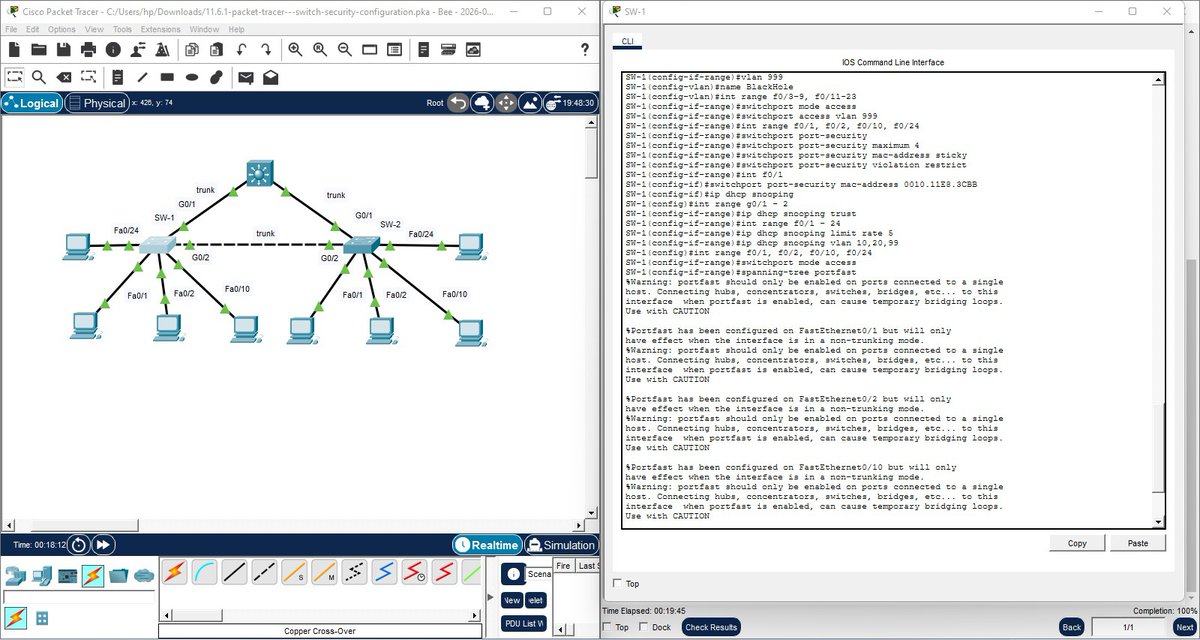The height and width of the screenshot is (640, 1200).
Task: Zoom in on the workspace
Action: [x=295, y=49]
